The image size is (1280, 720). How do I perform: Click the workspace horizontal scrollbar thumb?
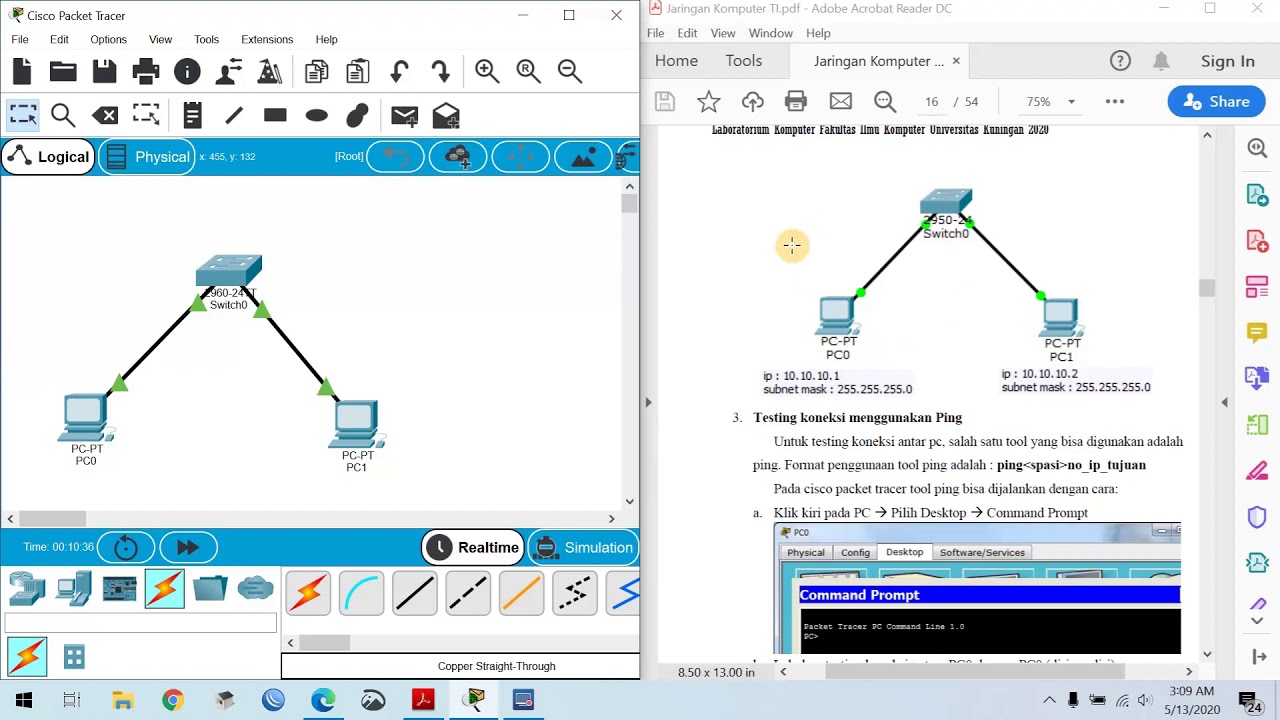(x=52, y=518)
